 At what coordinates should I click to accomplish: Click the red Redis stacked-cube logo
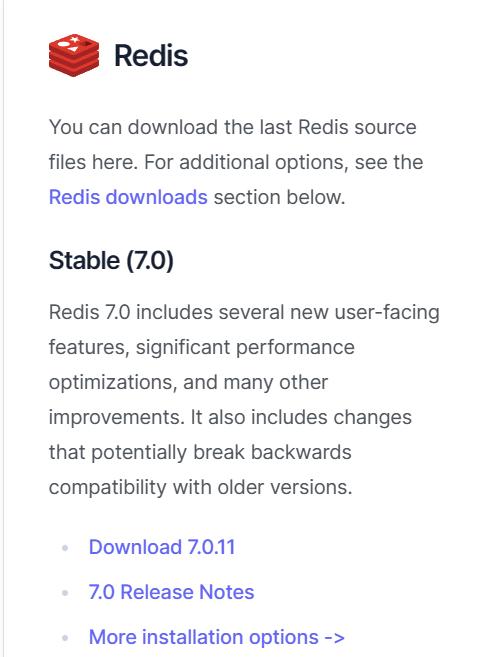(74, 55)
